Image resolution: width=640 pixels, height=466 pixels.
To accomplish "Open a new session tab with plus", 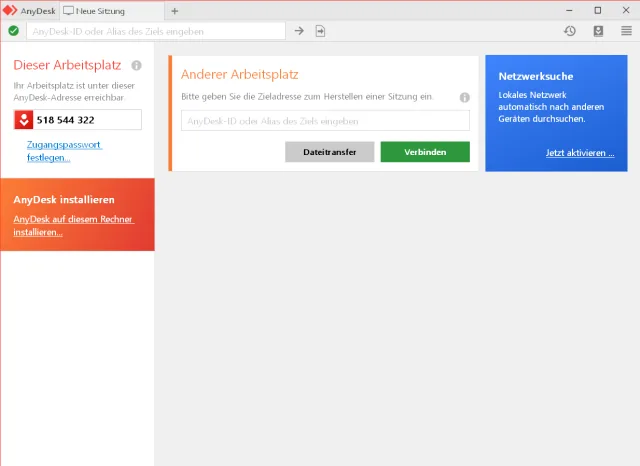I will point(175,11).
